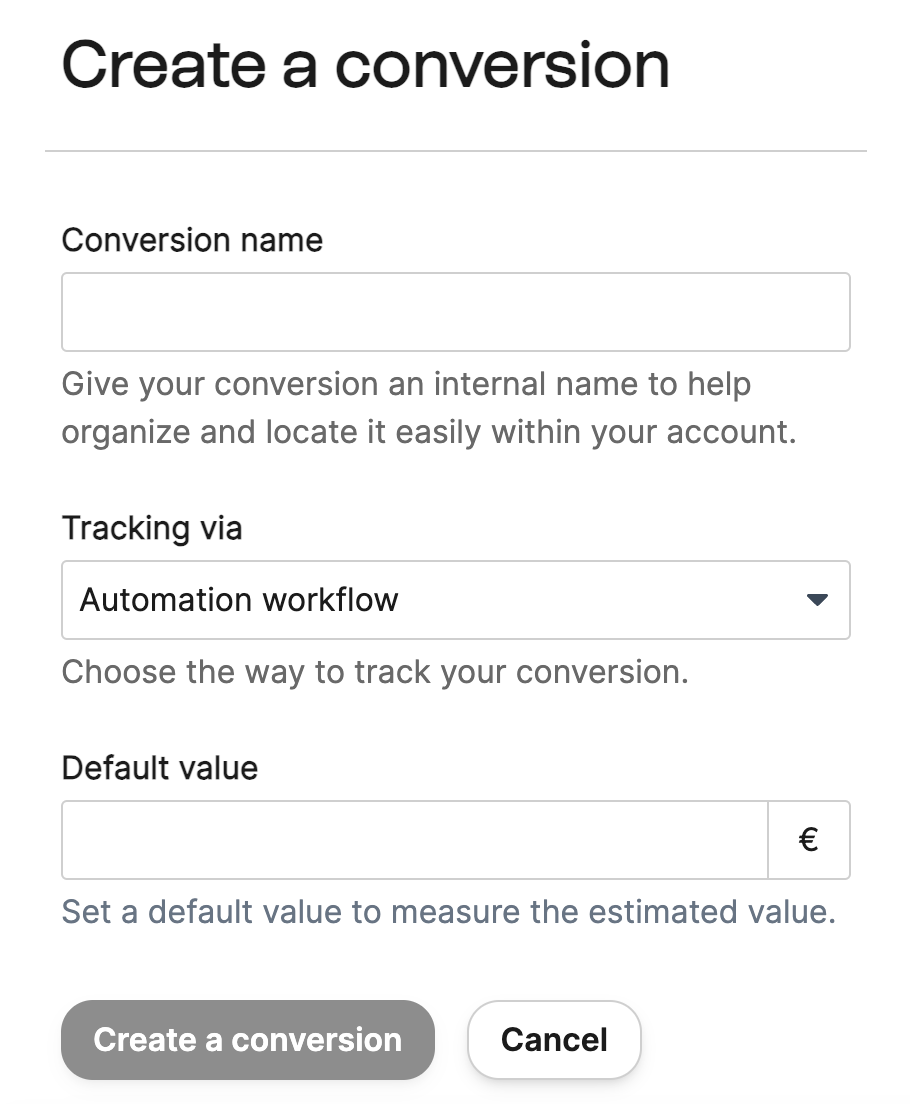Viewport: 910px width, 1104px height.
Task: Click the Tracking via label
Action: click(x=152, y=528)
